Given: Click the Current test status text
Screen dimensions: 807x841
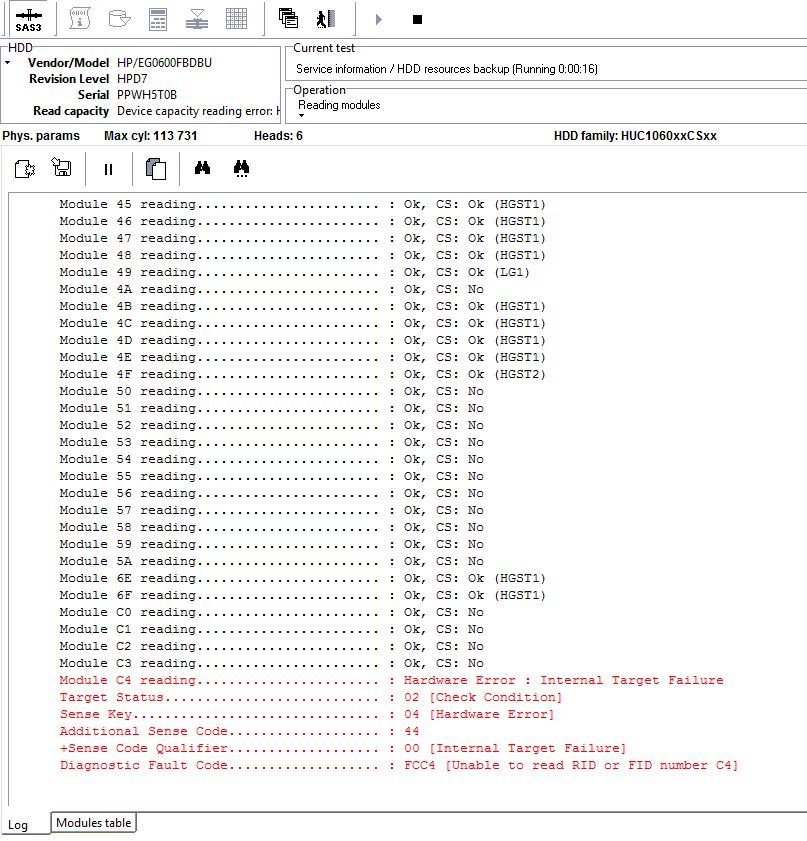Looking at the screenshot, I should pos(447,69).
